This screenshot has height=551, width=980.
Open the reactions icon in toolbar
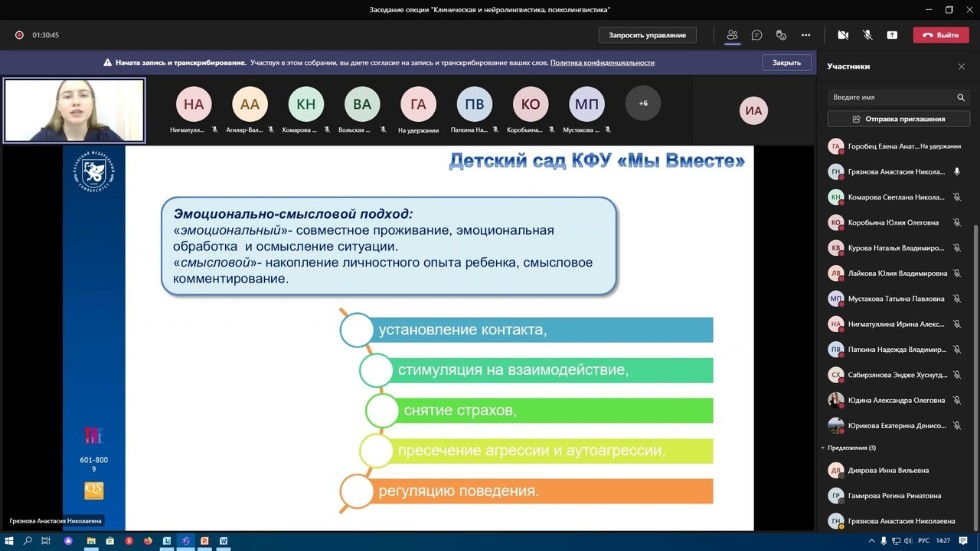(x=782, y=35)
